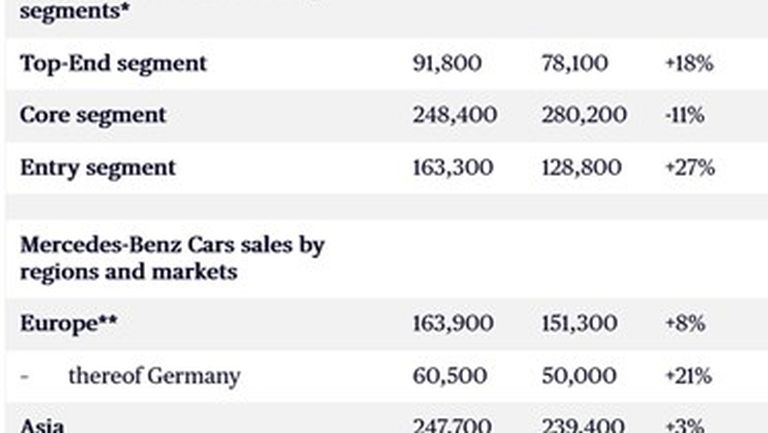768x433 pixels.
Task: Click the Top-End segment row label
Action: [x=113, y=63]
